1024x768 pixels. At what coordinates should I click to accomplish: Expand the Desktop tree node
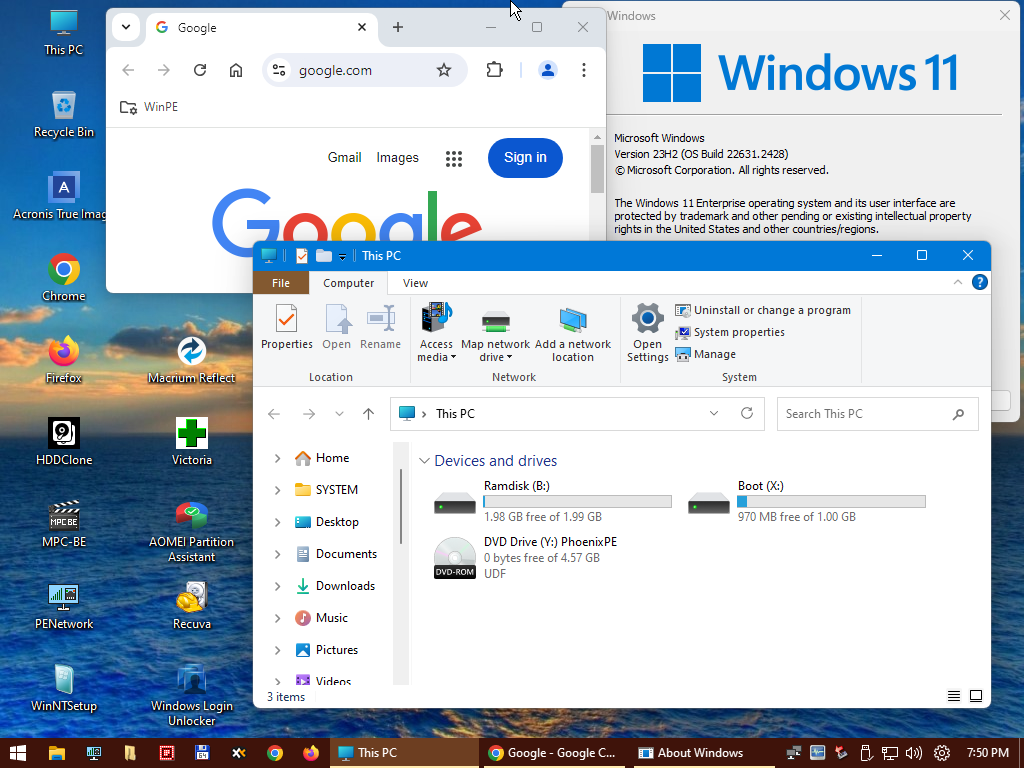(278, 522)
